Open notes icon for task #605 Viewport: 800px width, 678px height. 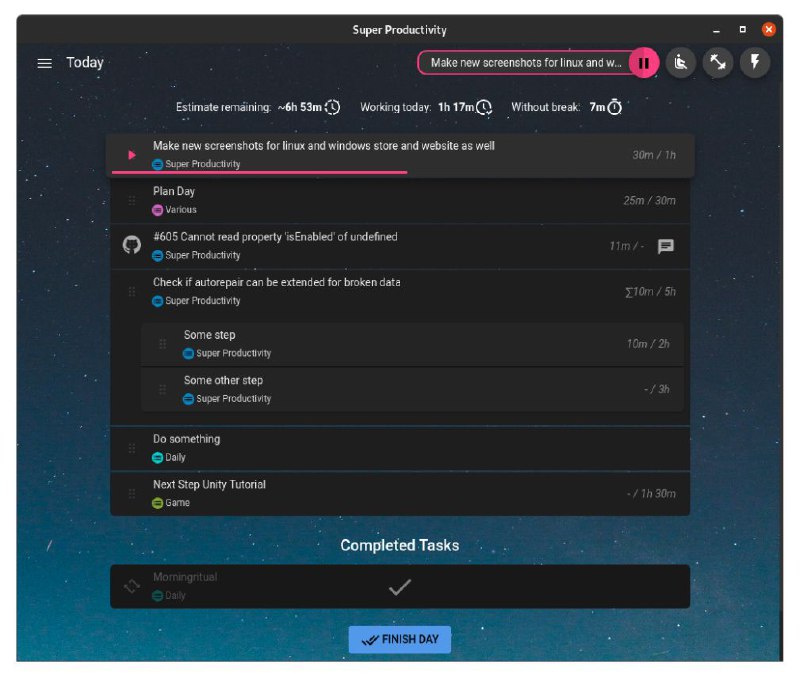pyautogui.click(x=665, y=246)
